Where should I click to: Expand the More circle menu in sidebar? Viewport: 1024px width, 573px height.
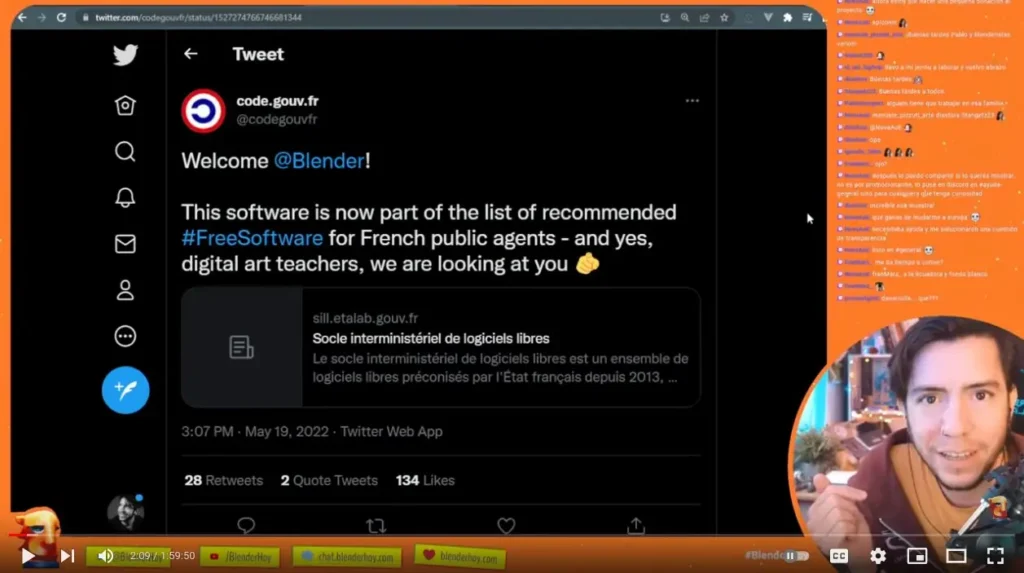pos(125,336)
